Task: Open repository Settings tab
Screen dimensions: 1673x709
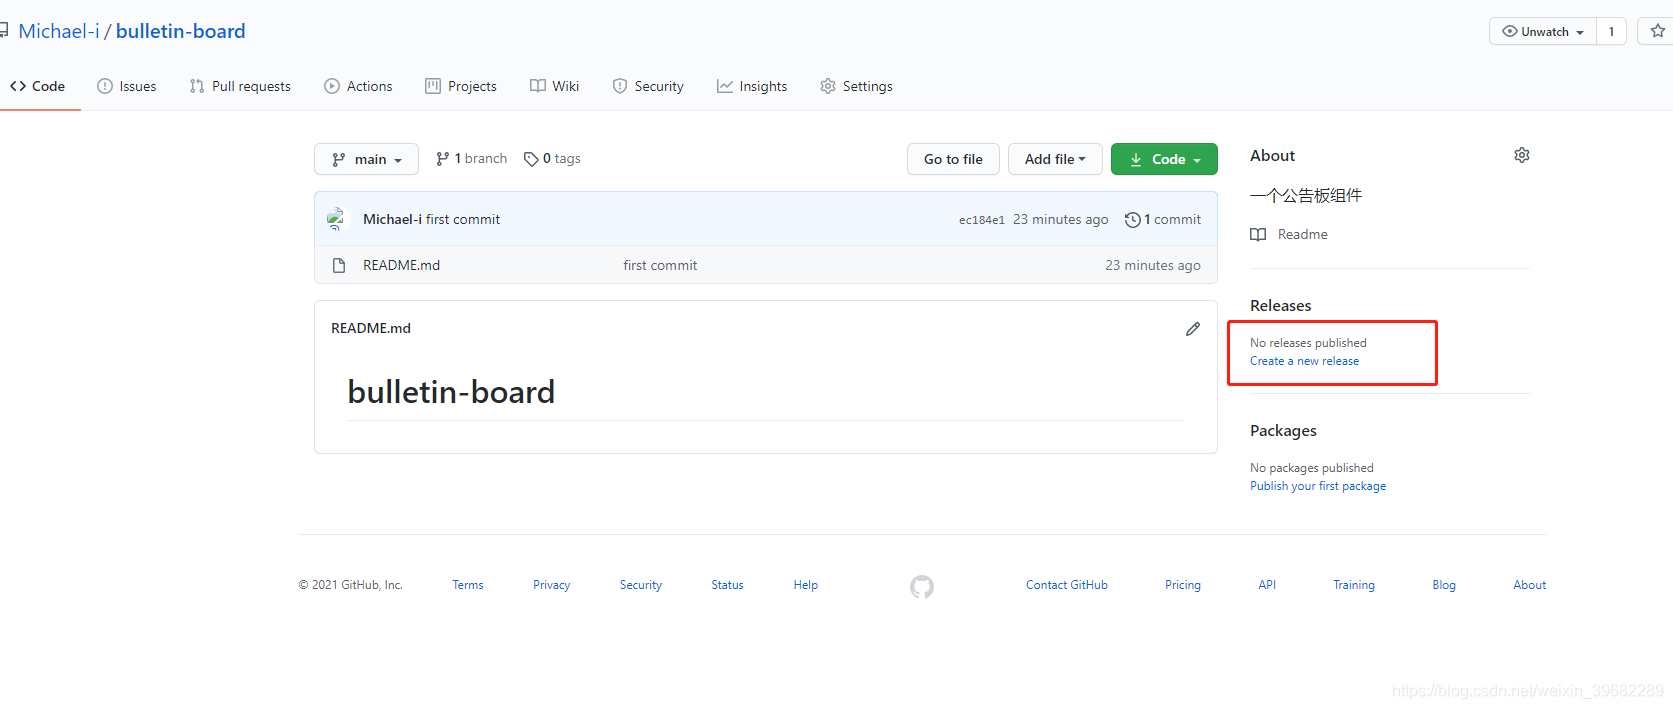Action: coord(857,86)
